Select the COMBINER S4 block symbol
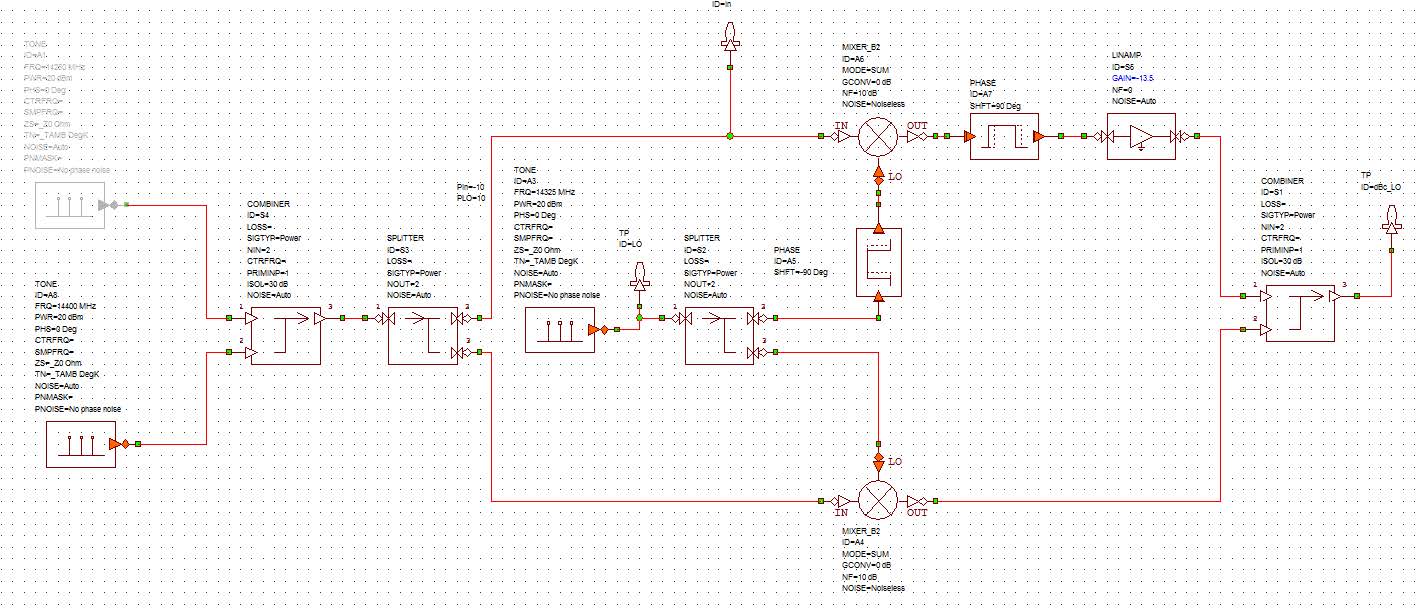The width and height of the screenshot is (1416, 608). point(285,335)
